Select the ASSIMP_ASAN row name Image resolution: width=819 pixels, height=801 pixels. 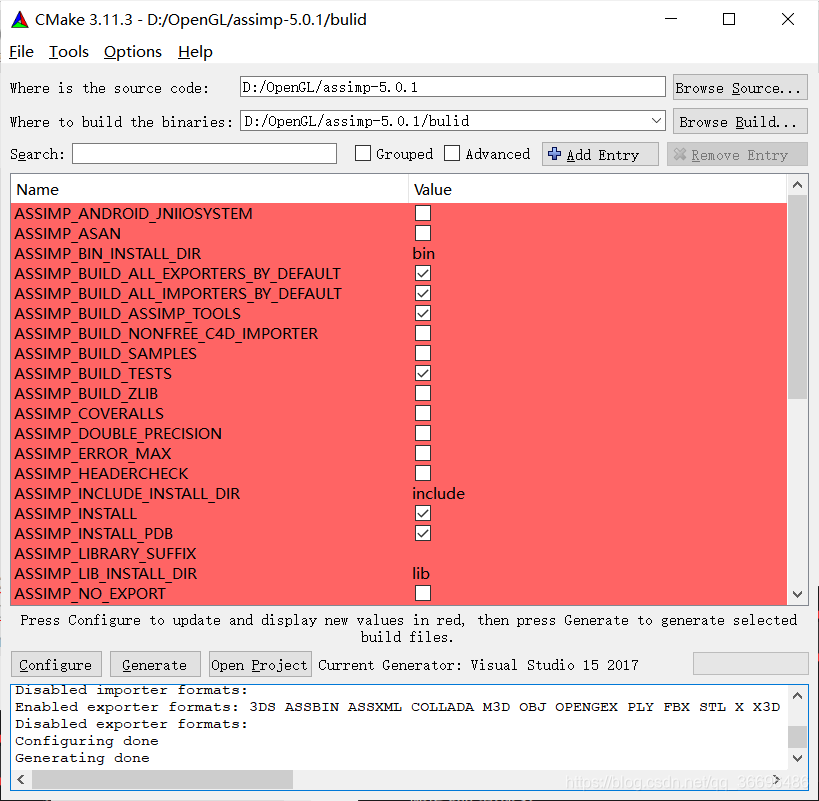tap(67, 233)
